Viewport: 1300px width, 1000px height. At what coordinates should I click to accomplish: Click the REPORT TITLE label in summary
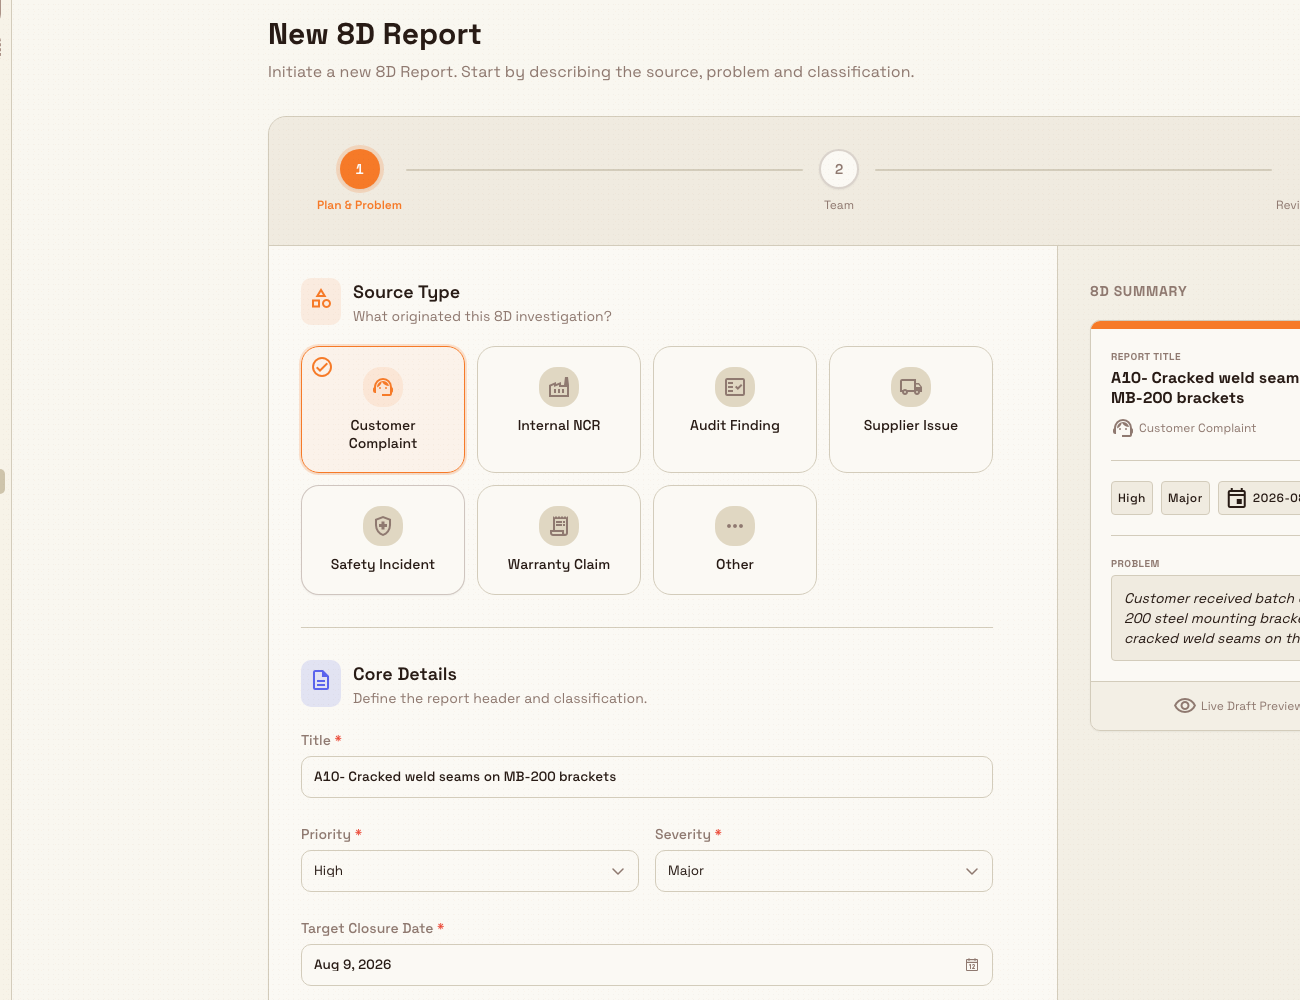pos(1146,356)
